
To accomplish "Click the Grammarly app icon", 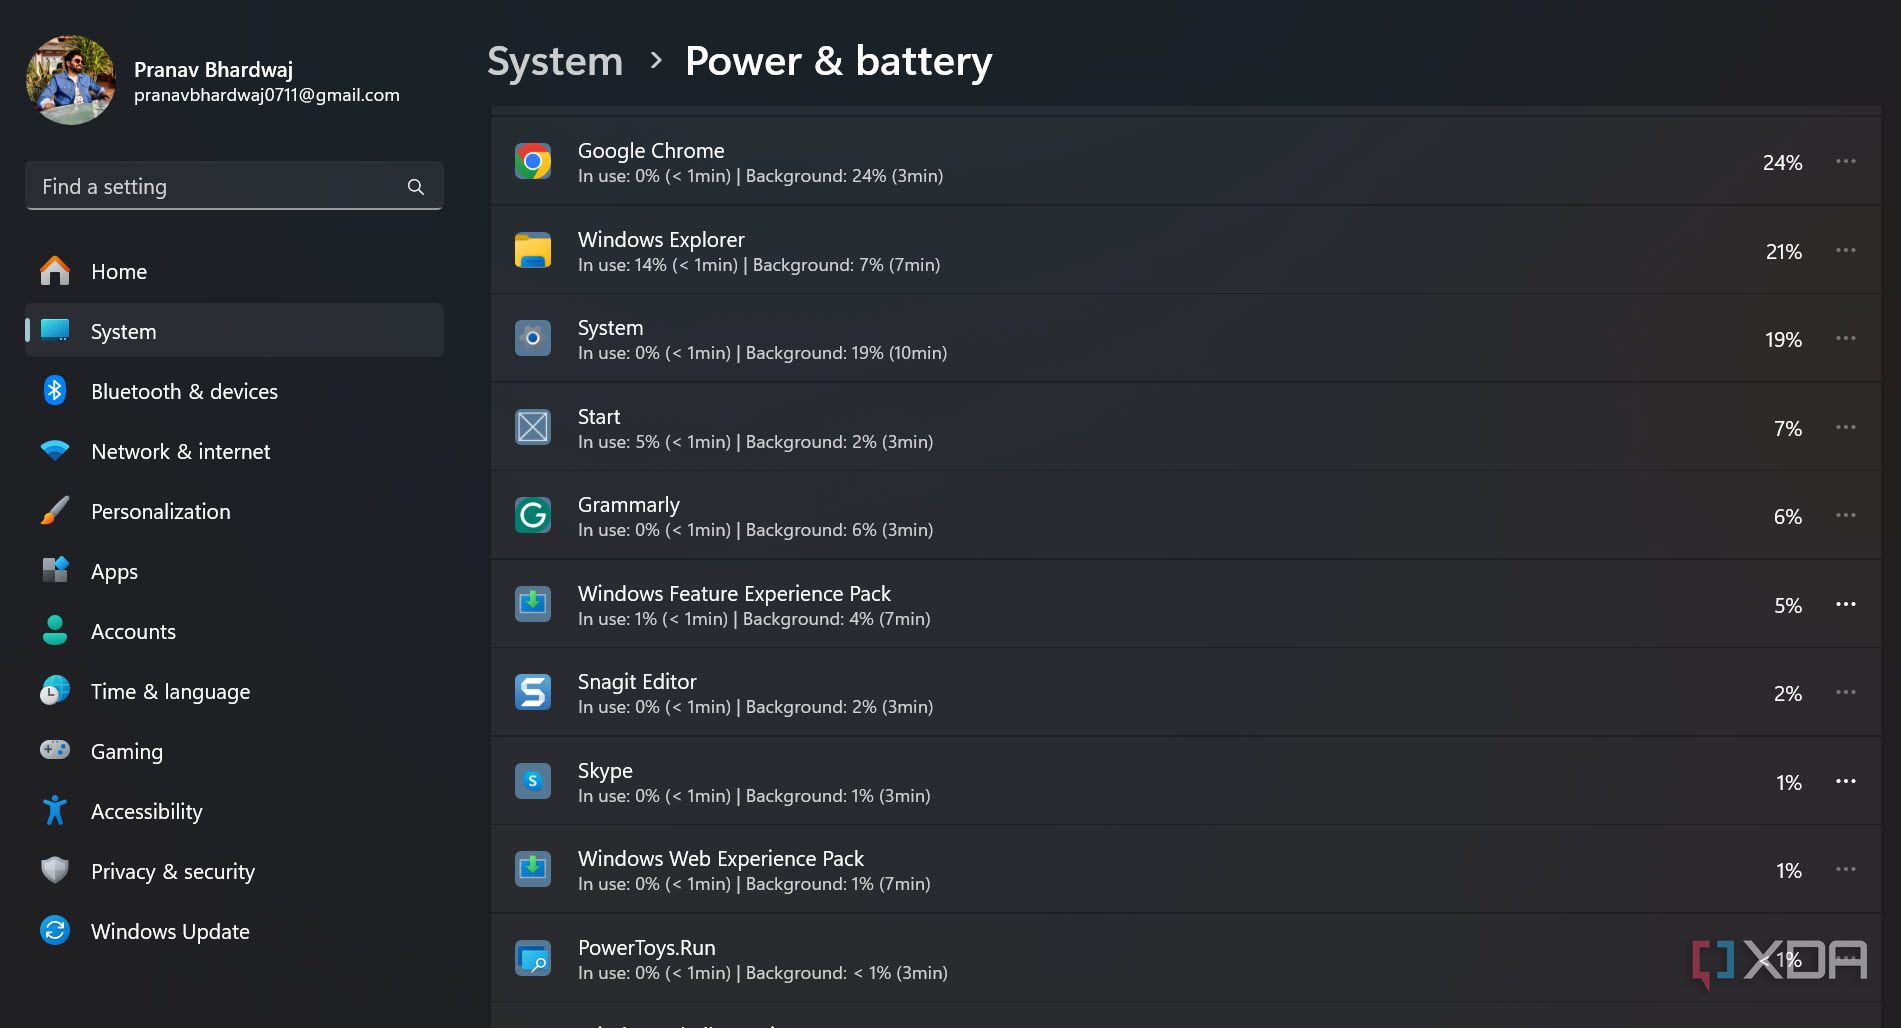I will click(533, 515).
